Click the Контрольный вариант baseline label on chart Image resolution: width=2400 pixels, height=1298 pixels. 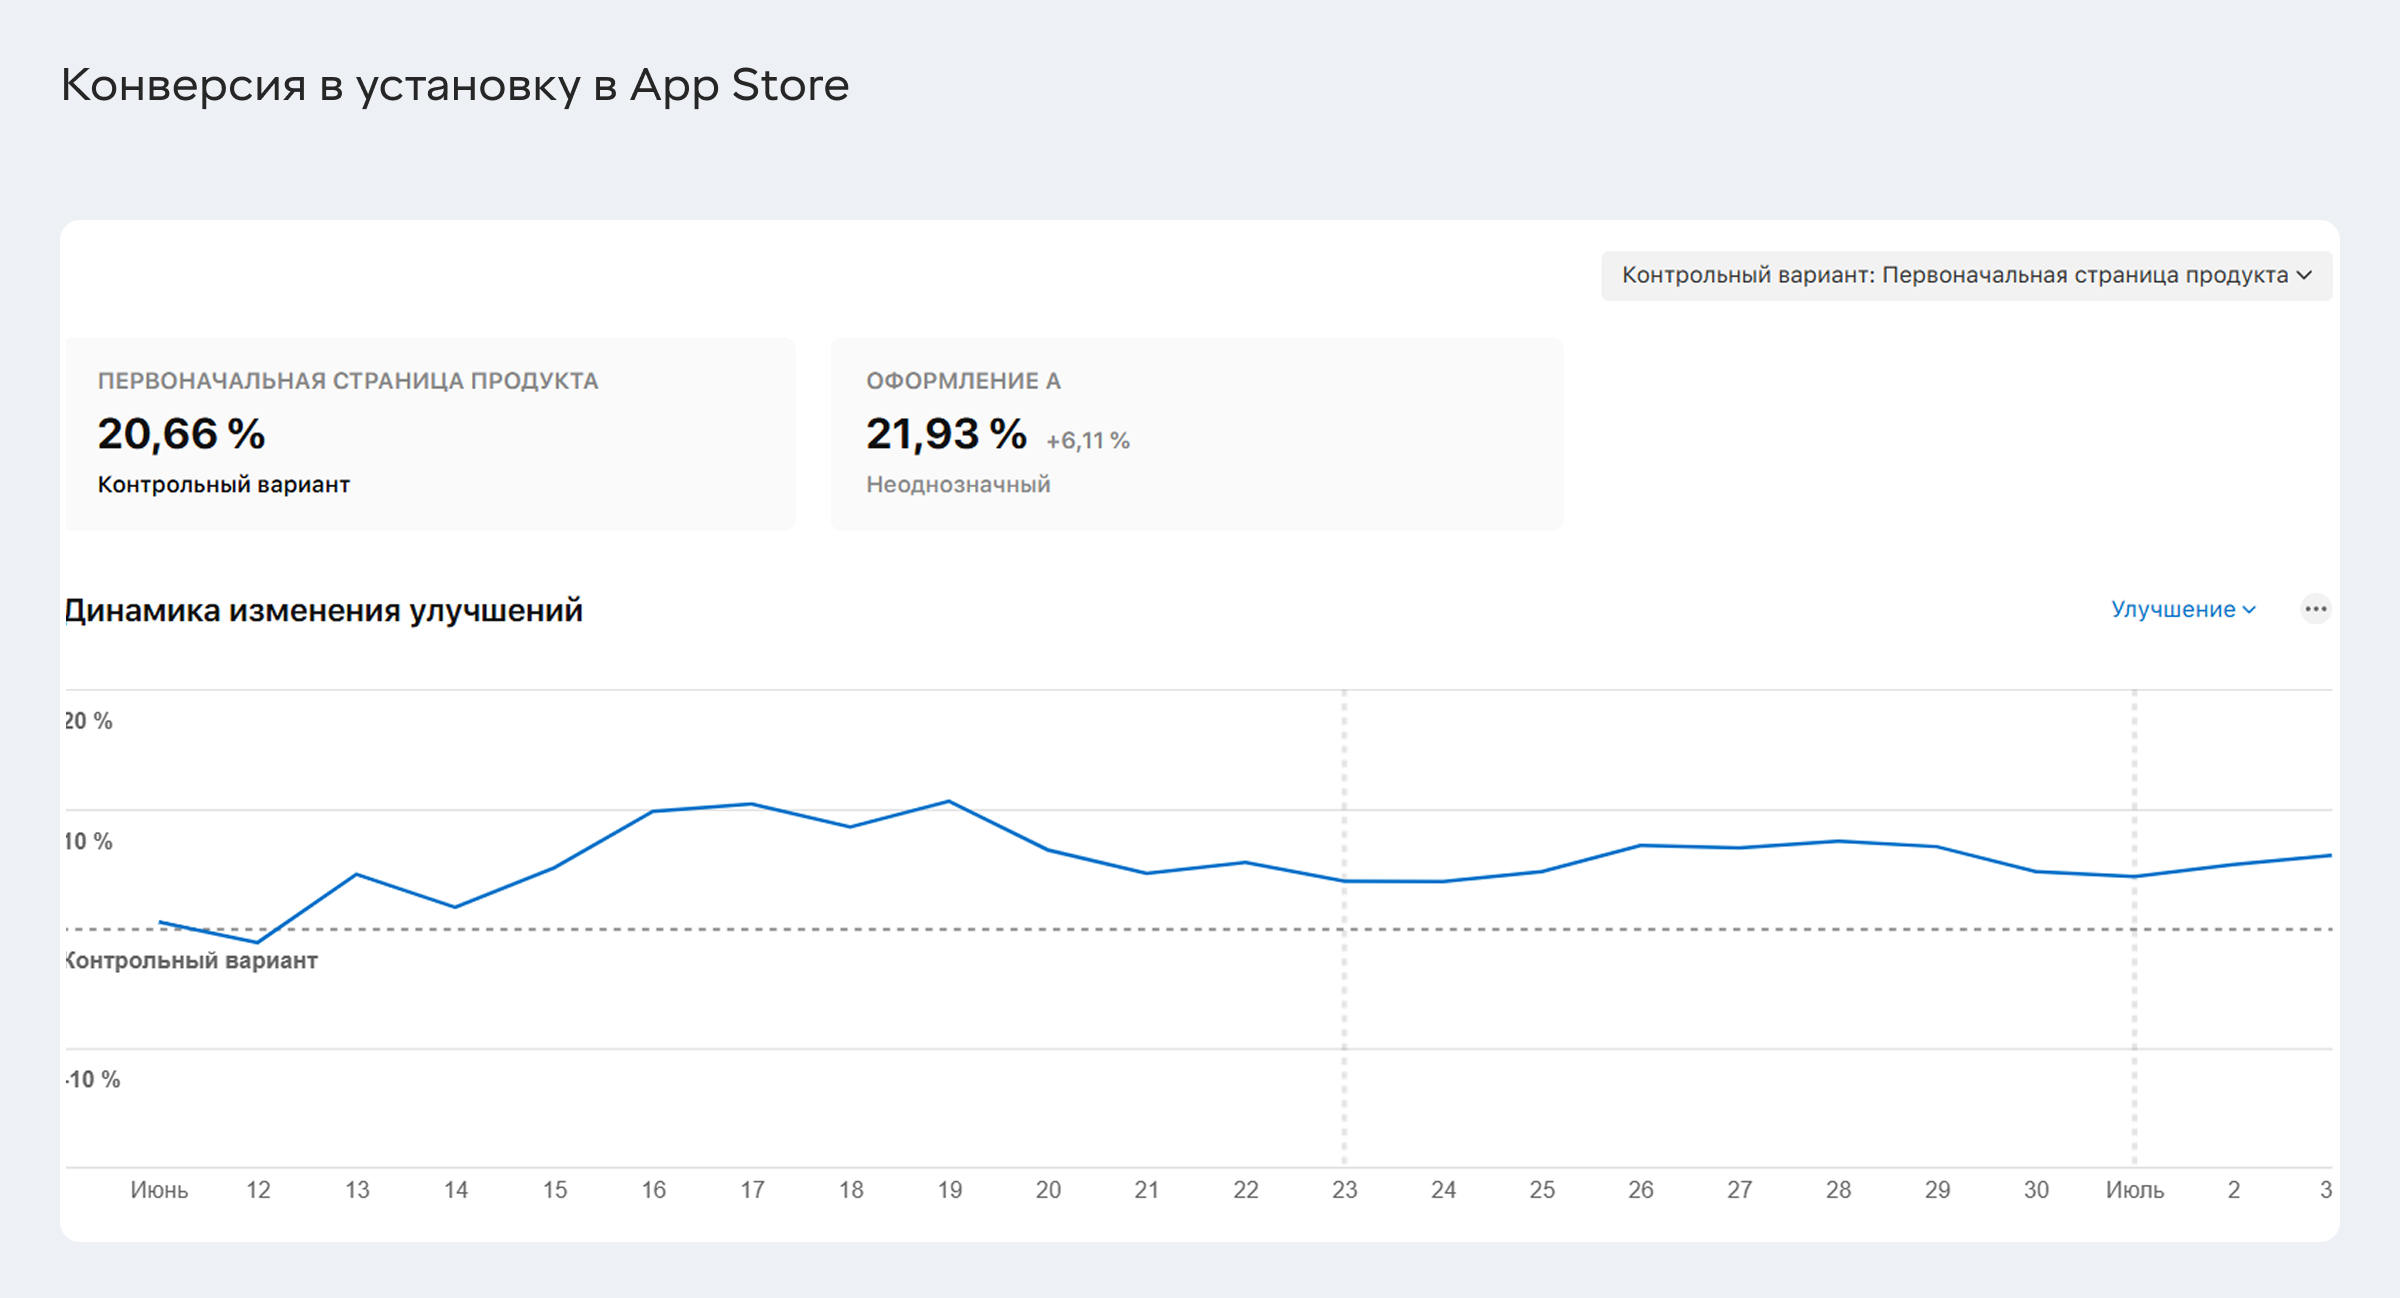(x=192, y=961)
